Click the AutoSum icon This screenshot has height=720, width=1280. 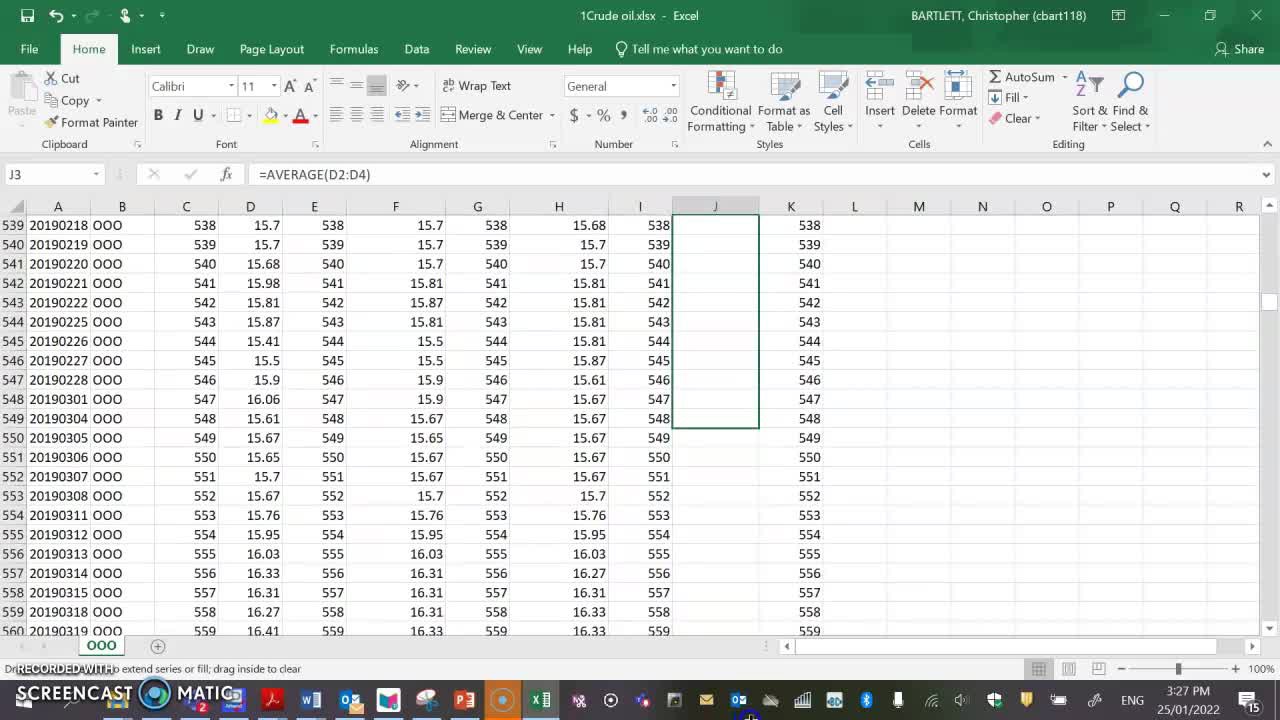[x=996, y=76]
